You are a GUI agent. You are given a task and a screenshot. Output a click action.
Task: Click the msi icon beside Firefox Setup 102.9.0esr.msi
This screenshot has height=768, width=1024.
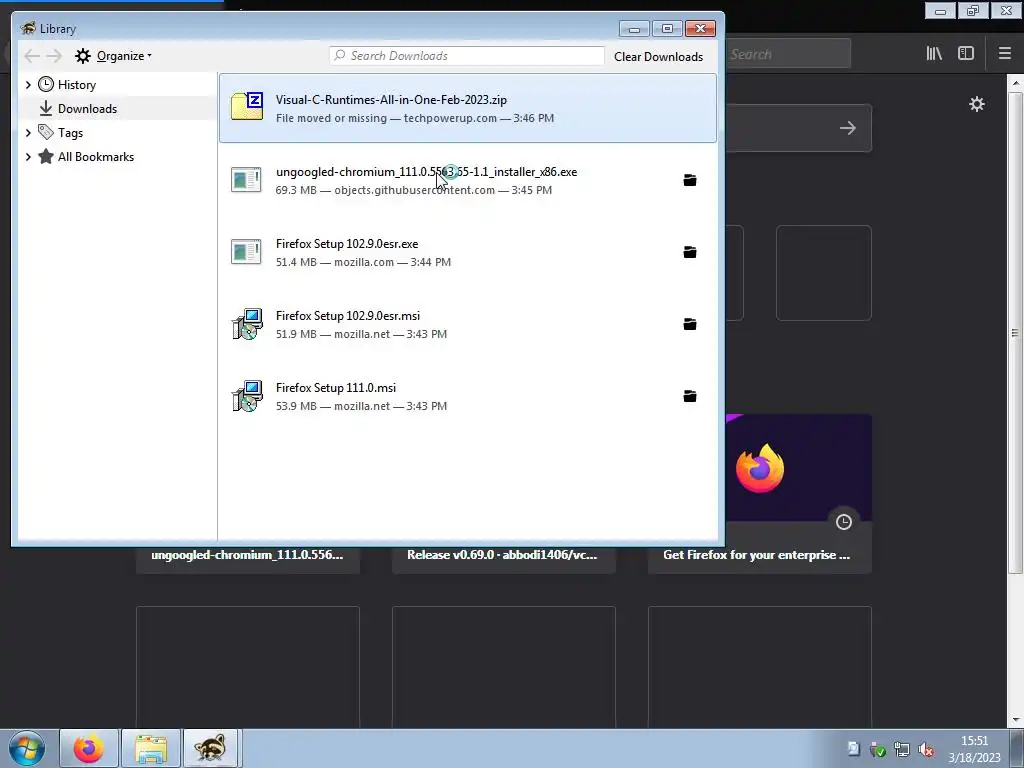[248, 324]
